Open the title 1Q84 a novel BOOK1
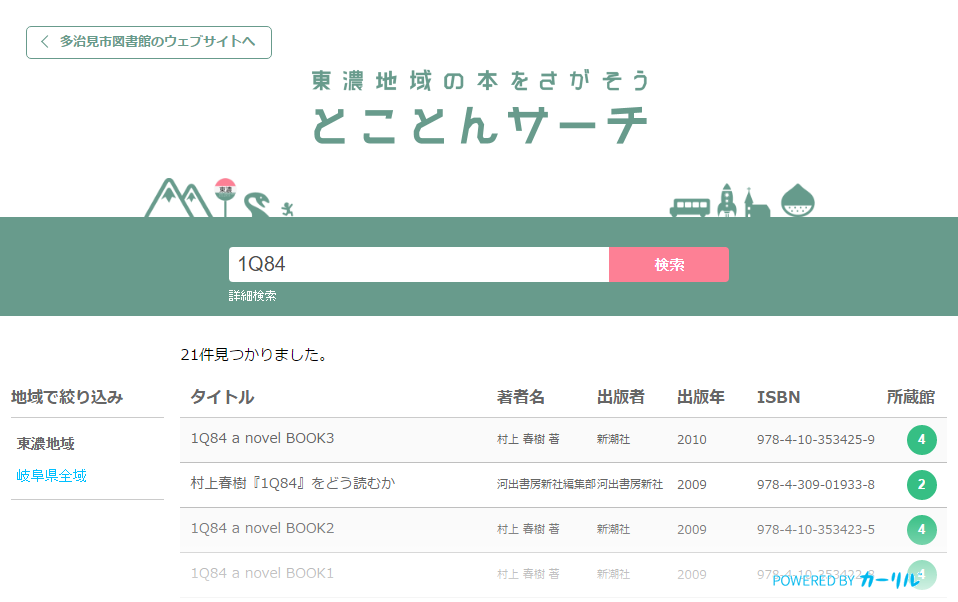Viewport: 958px width, 602px height. (262, 573)
